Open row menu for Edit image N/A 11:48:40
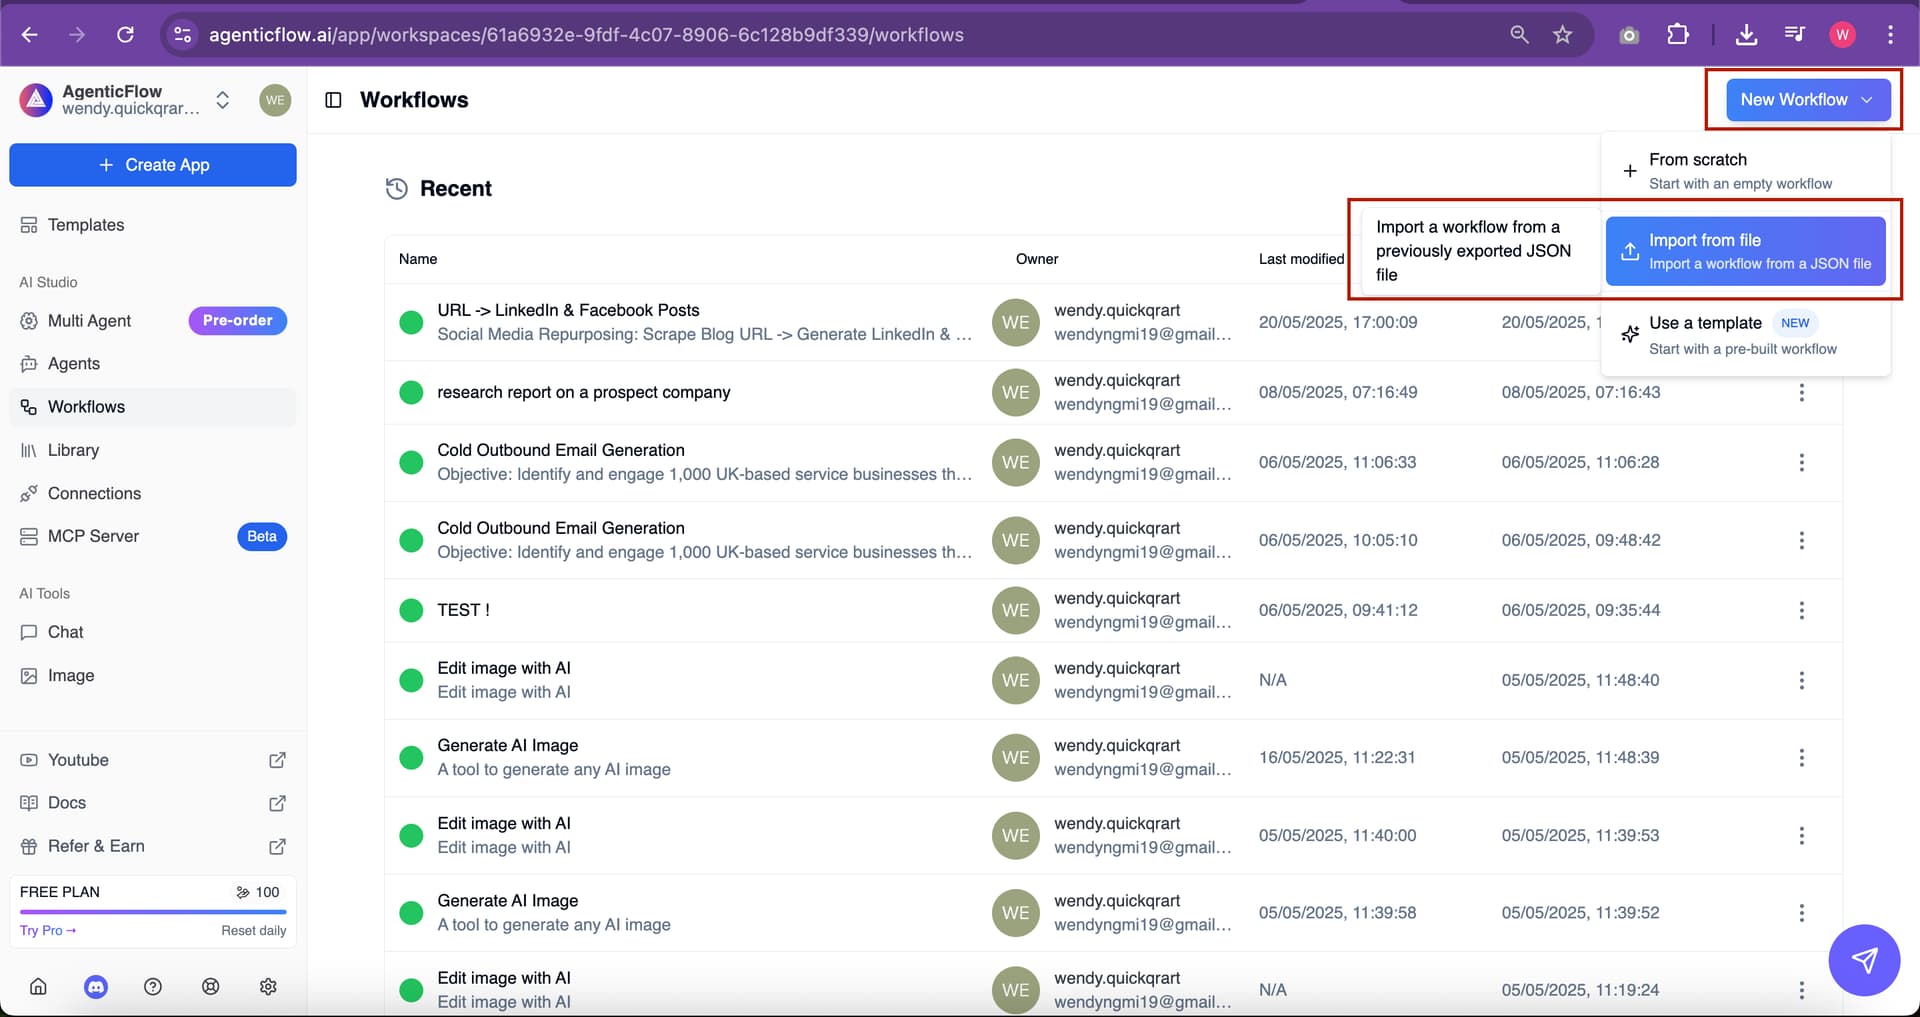1920x1017 pixels. point(1802,681)
